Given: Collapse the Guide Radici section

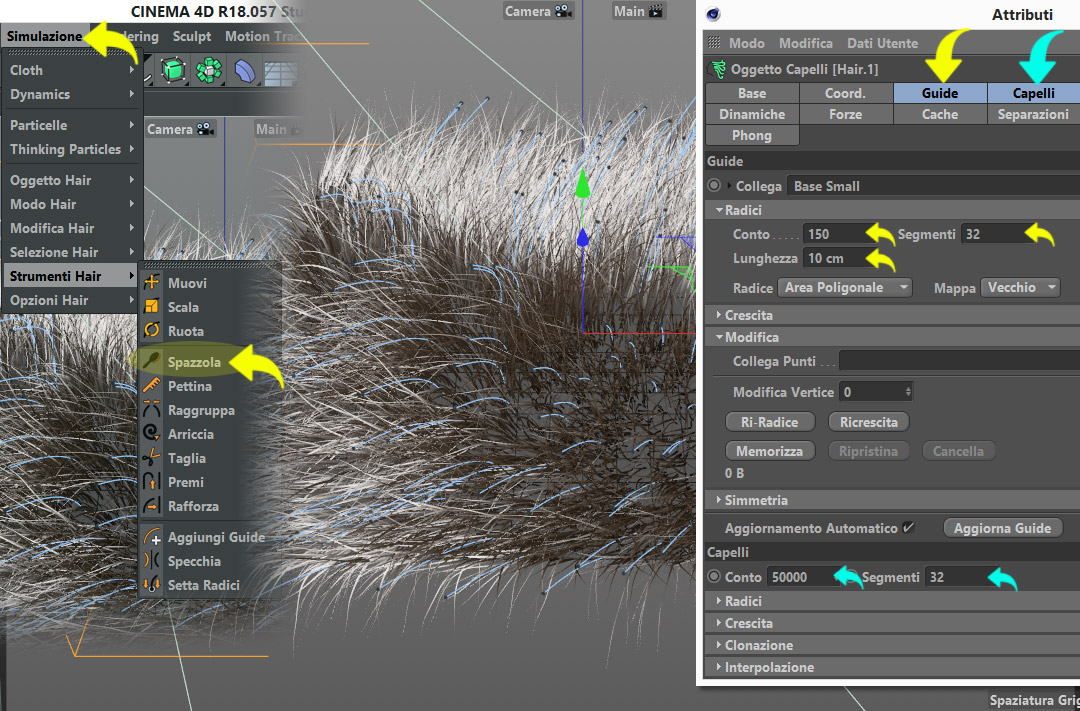Looking at the screenshot, I should 719,210.
